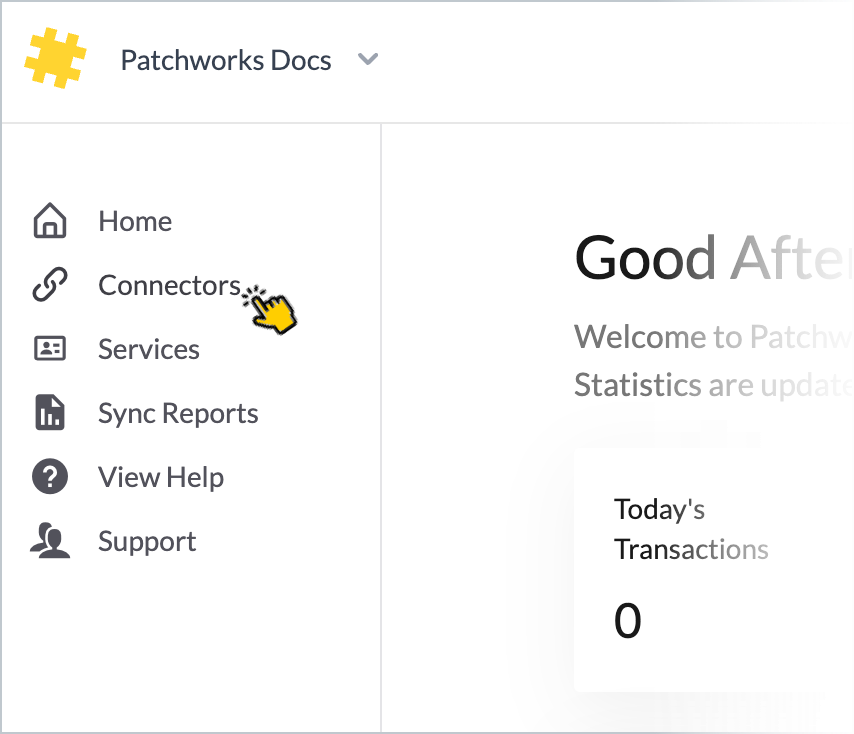Open Sync Reports page
Image resolution: width=854 pixels, height=734 pixels.
(x=178, y=413)
